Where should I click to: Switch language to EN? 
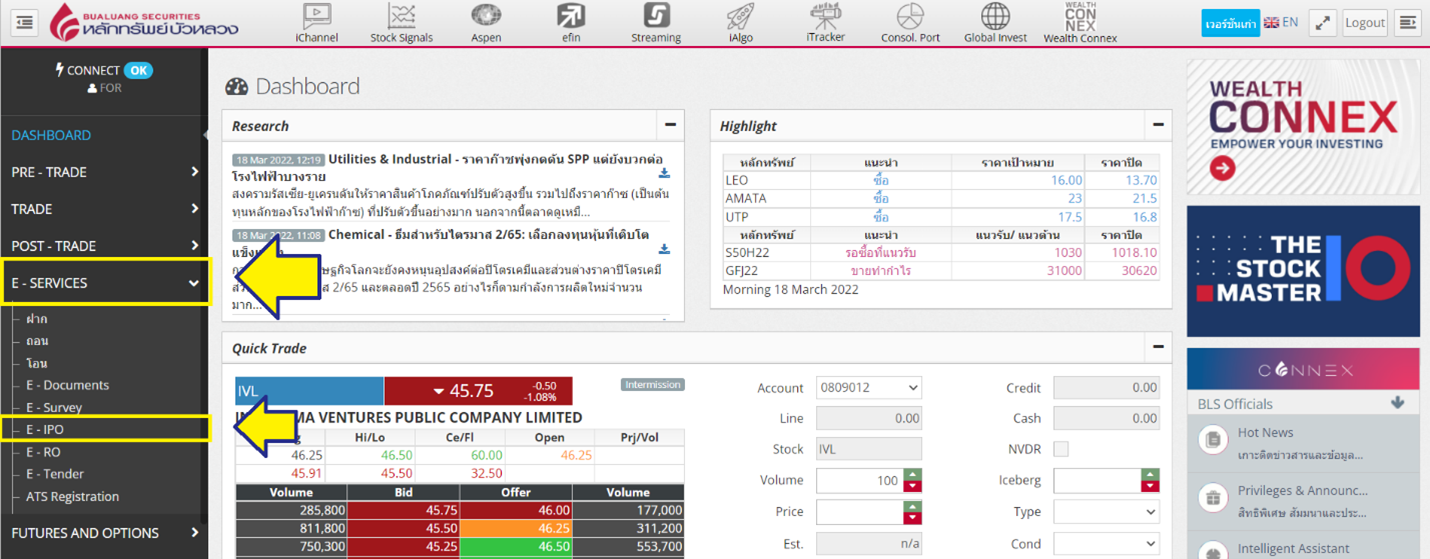(x=1281, y=22)
